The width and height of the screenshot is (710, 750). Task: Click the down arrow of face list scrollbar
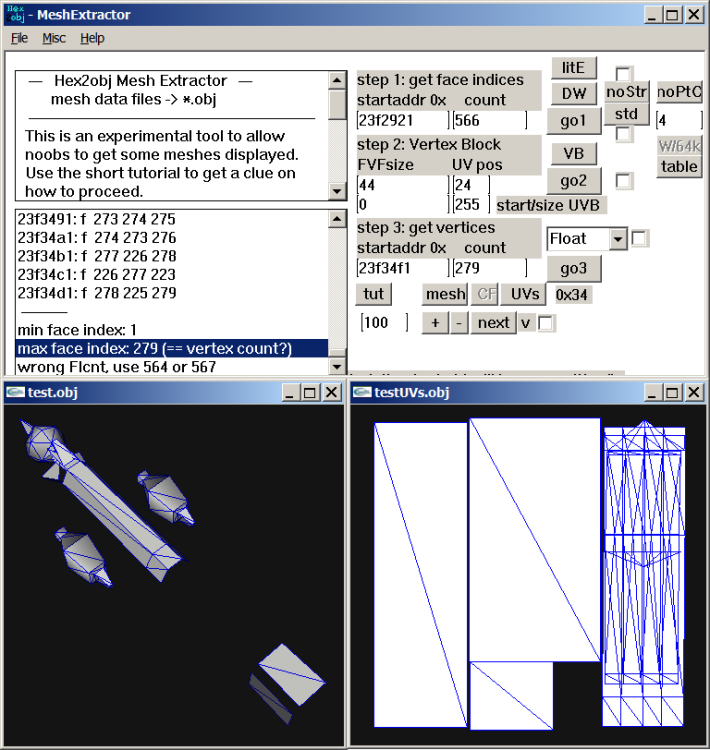[337, 367]
